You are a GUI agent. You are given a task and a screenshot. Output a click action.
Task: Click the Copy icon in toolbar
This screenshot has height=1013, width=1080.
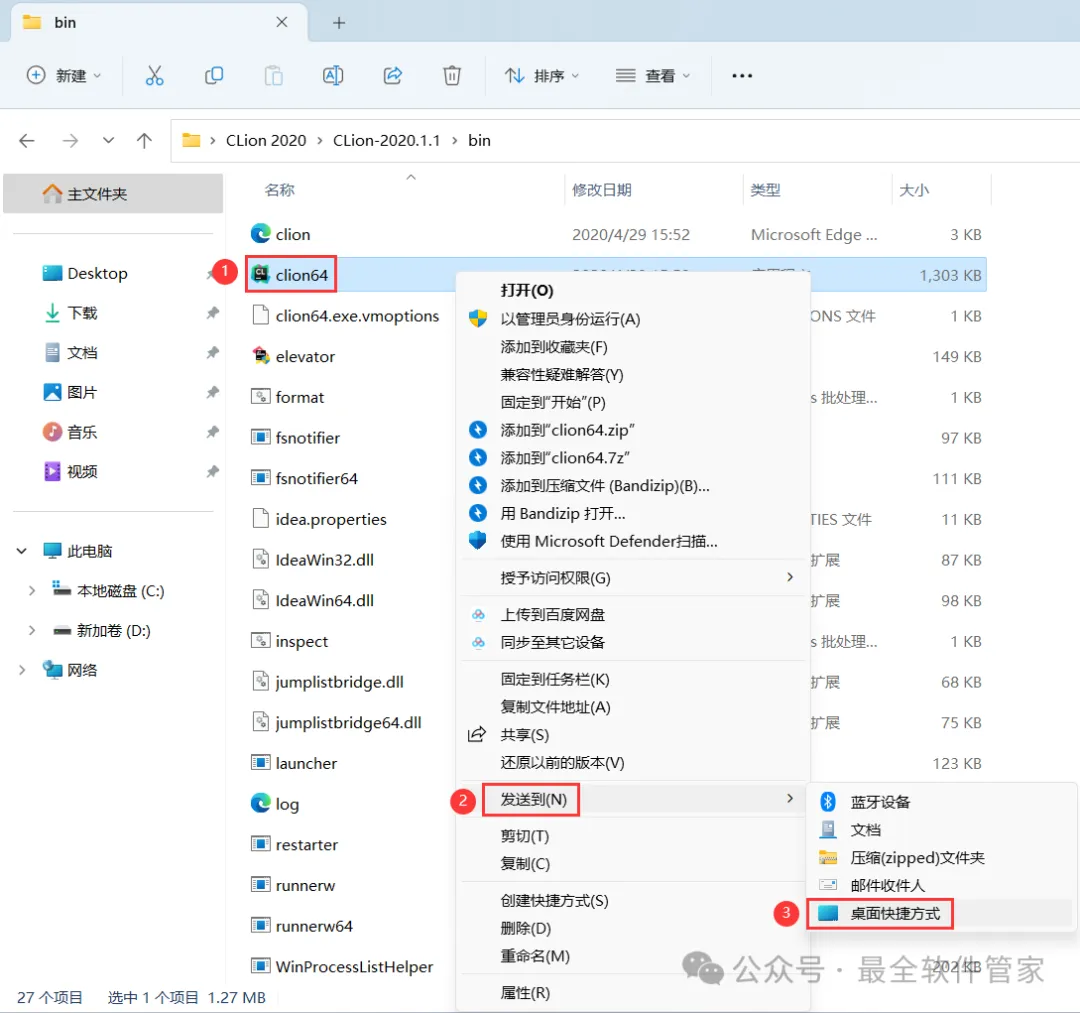[214, 76]
